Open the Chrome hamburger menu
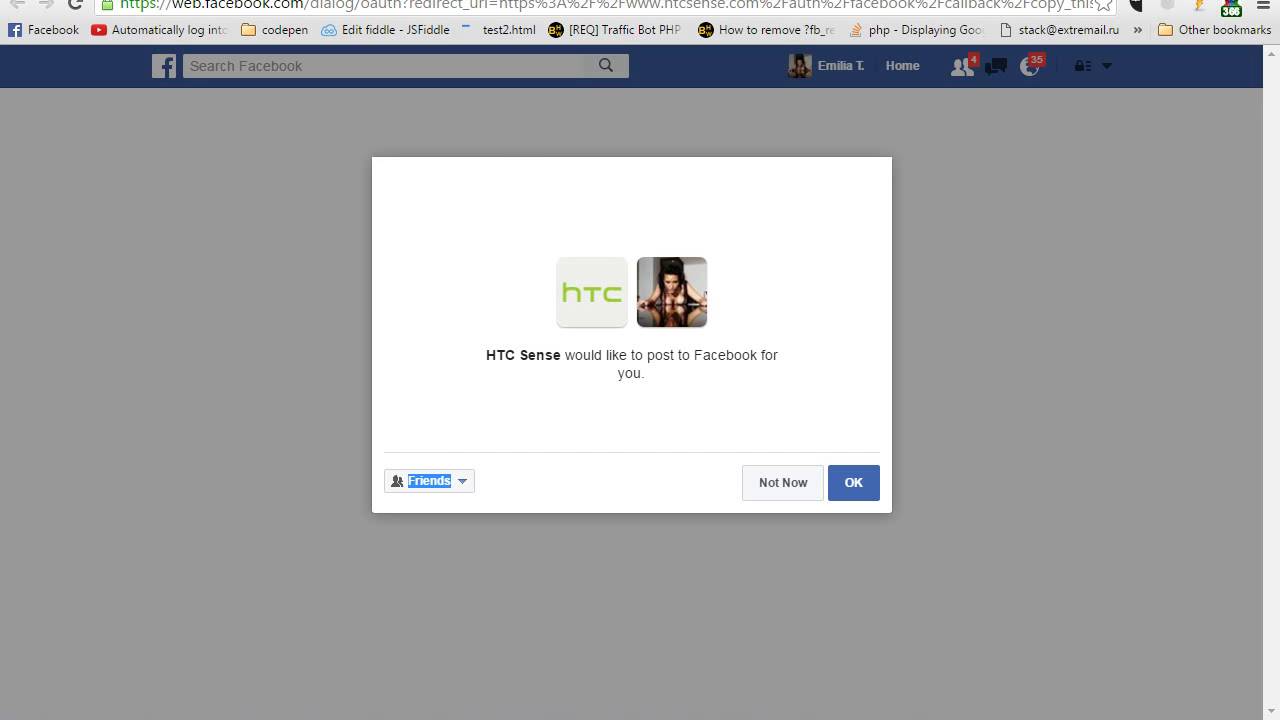This screenshot has height=720, width=1280. 1262,5
